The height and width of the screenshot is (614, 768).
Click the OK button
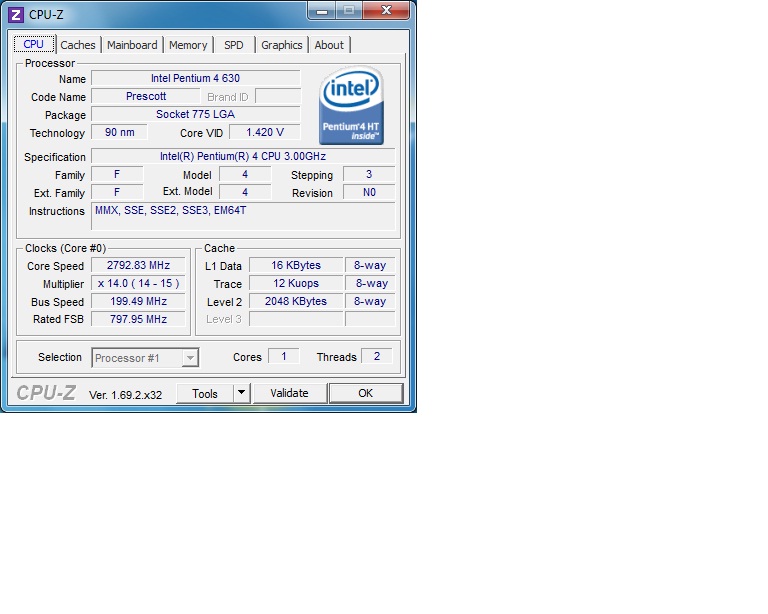pyautogui.click(x=366, y=393)
